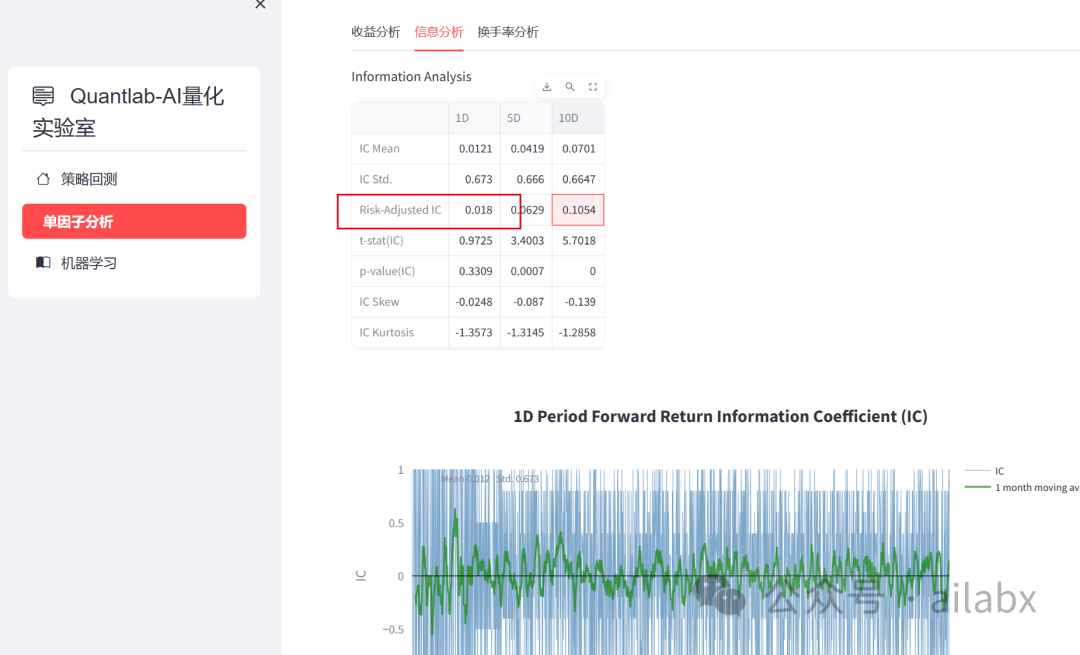1080x655 pixels.
Task: Open the 单因子分析 sidebar page
Action: tap(134, 221)
